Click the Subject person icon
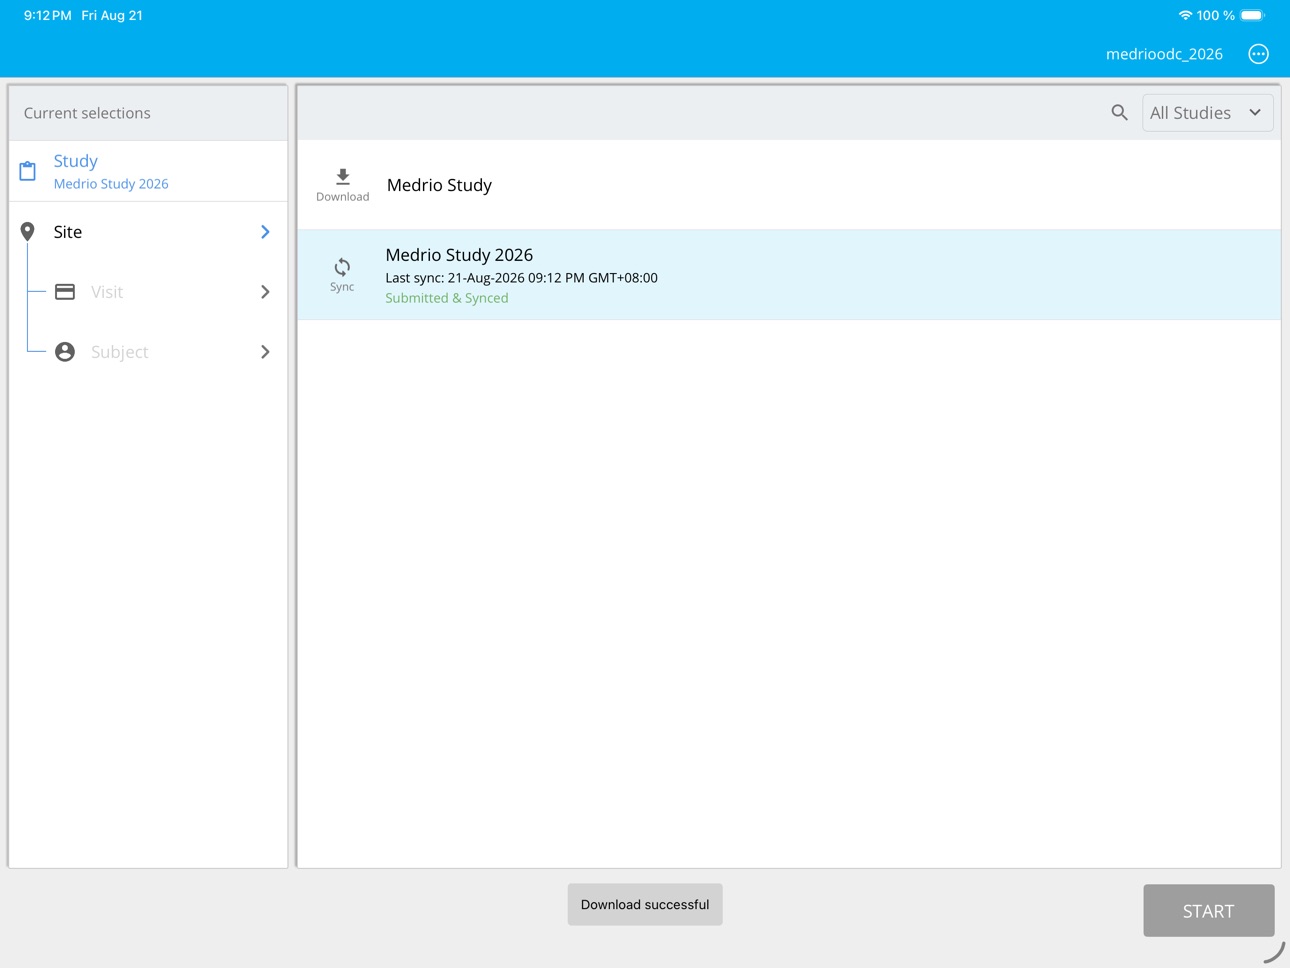 (x=65, y=352)
